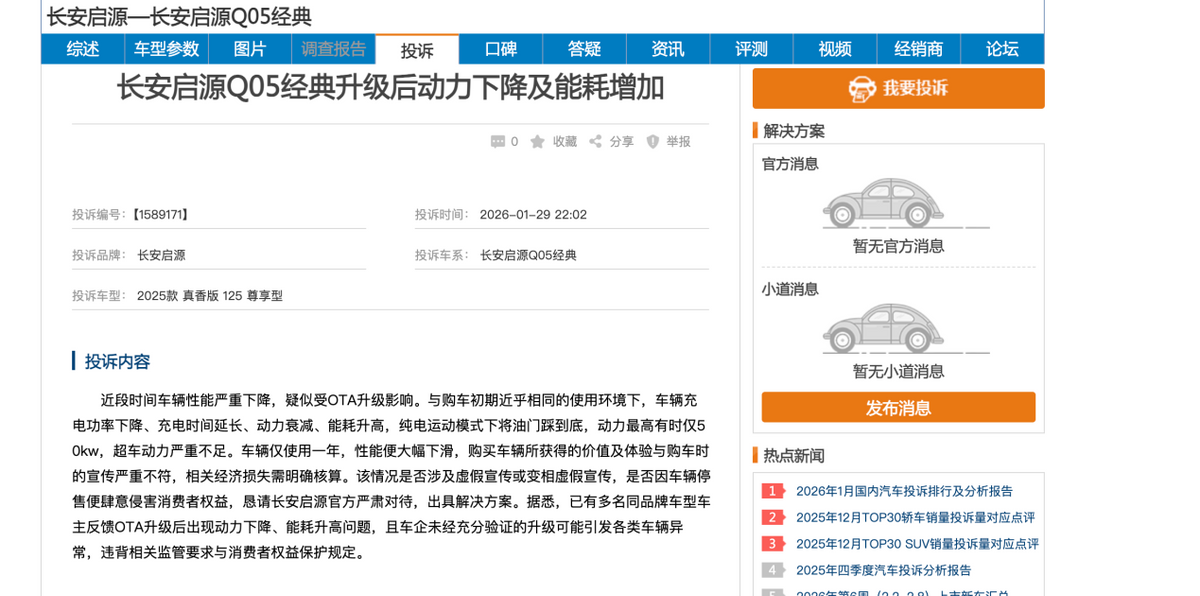This screenshot has width=1200, height=596.
Task: Open 2025年12月TOP30轿车销量投诉量 link
Action: 915,517
